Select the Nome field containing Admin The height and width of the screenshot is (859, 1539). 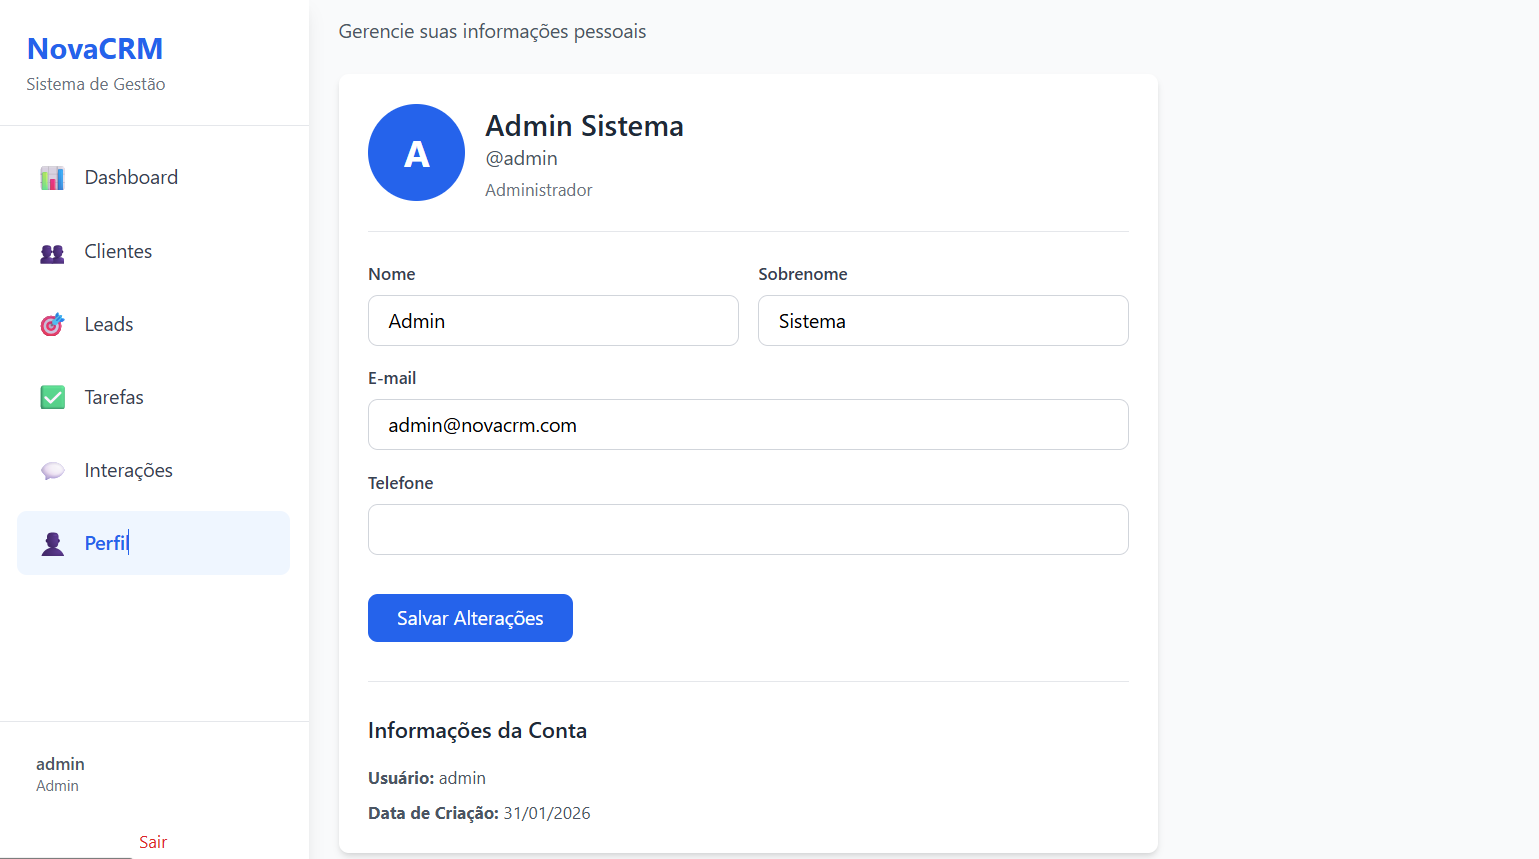click(x=553, y=320)
